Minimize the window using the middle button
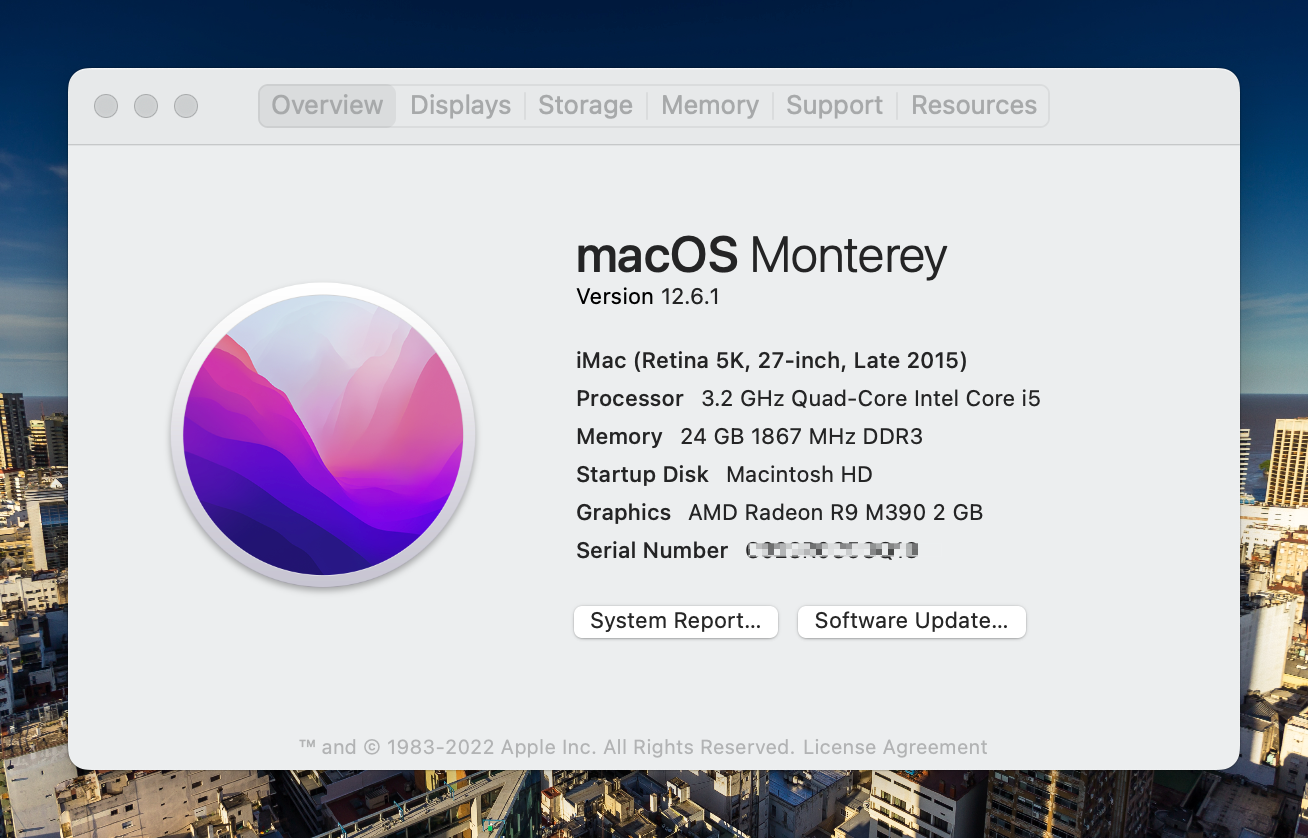Screen dimensions: 1308x838 [146, 106]
